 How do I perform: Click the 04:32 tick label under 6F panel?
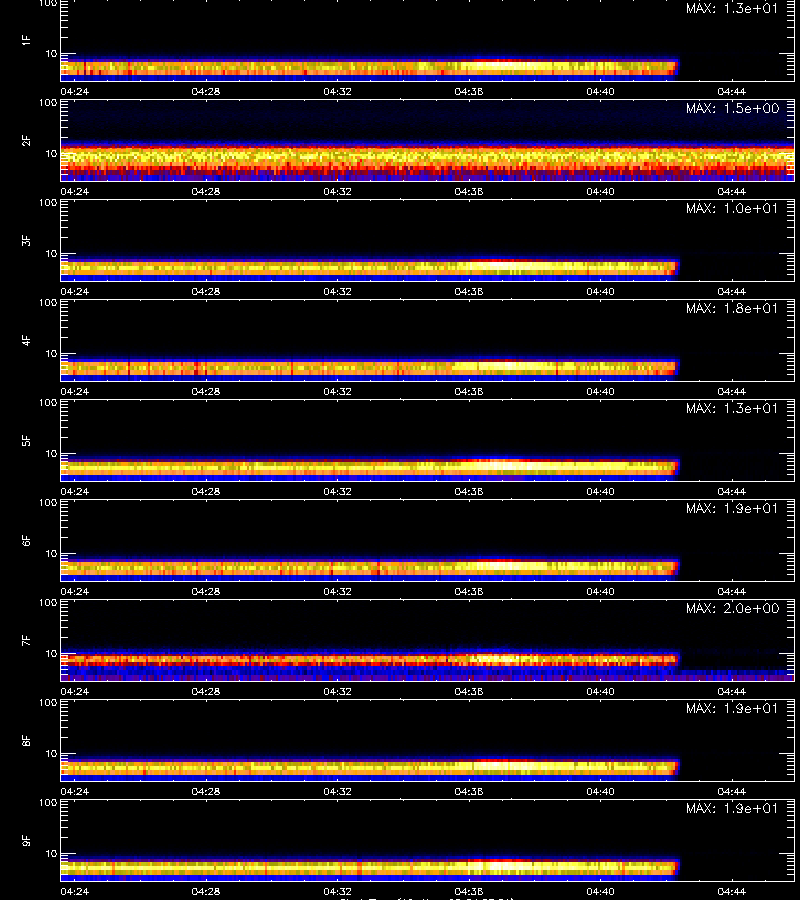(337, 591)
